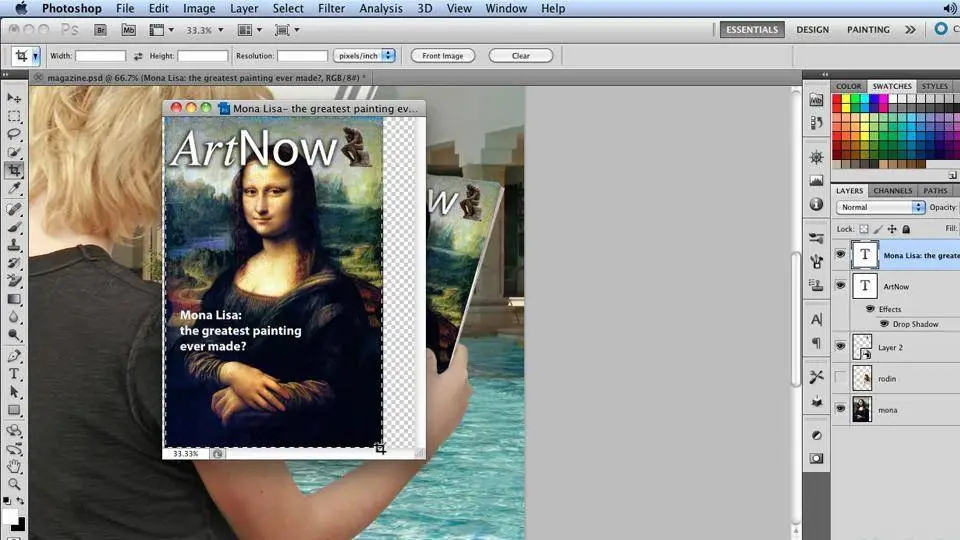This screenshot has height=540, width=960.
Task: Switch to the Essentials workspace
Action: click(752, 29)
